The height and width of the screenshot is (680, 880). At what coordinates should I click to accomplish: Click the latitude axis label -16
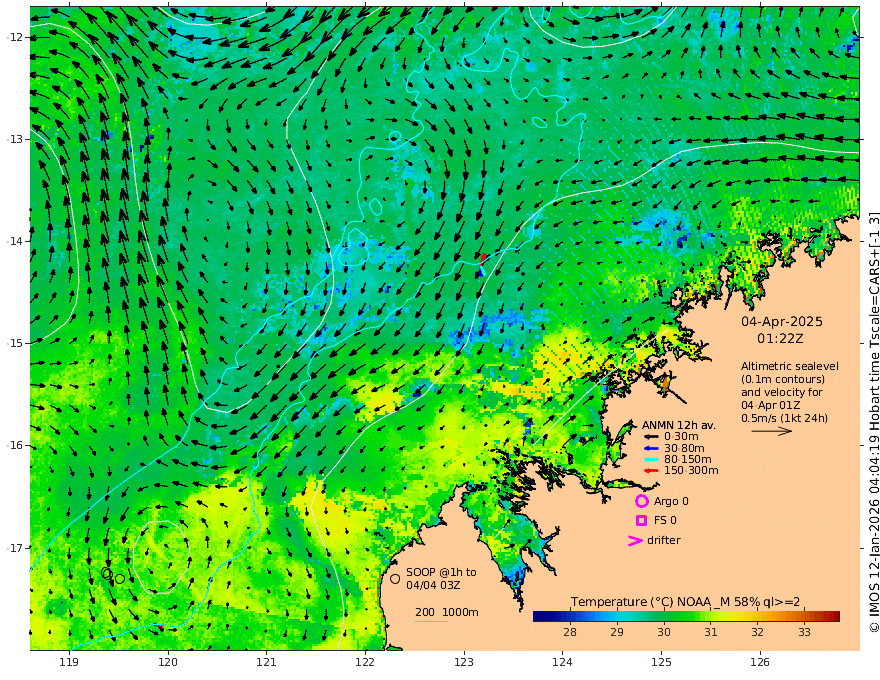(15, 445)
